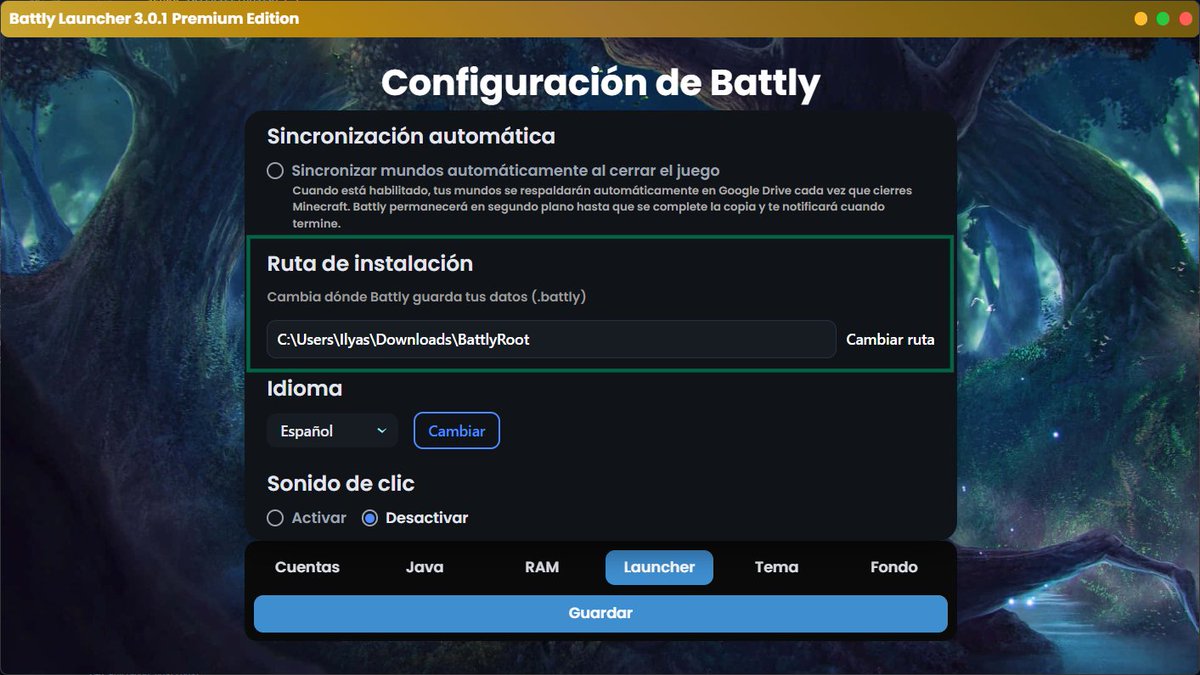Click the green maximize window dot
The width and height of the screenshot is (1200, 675).
tap(1163, 19)
